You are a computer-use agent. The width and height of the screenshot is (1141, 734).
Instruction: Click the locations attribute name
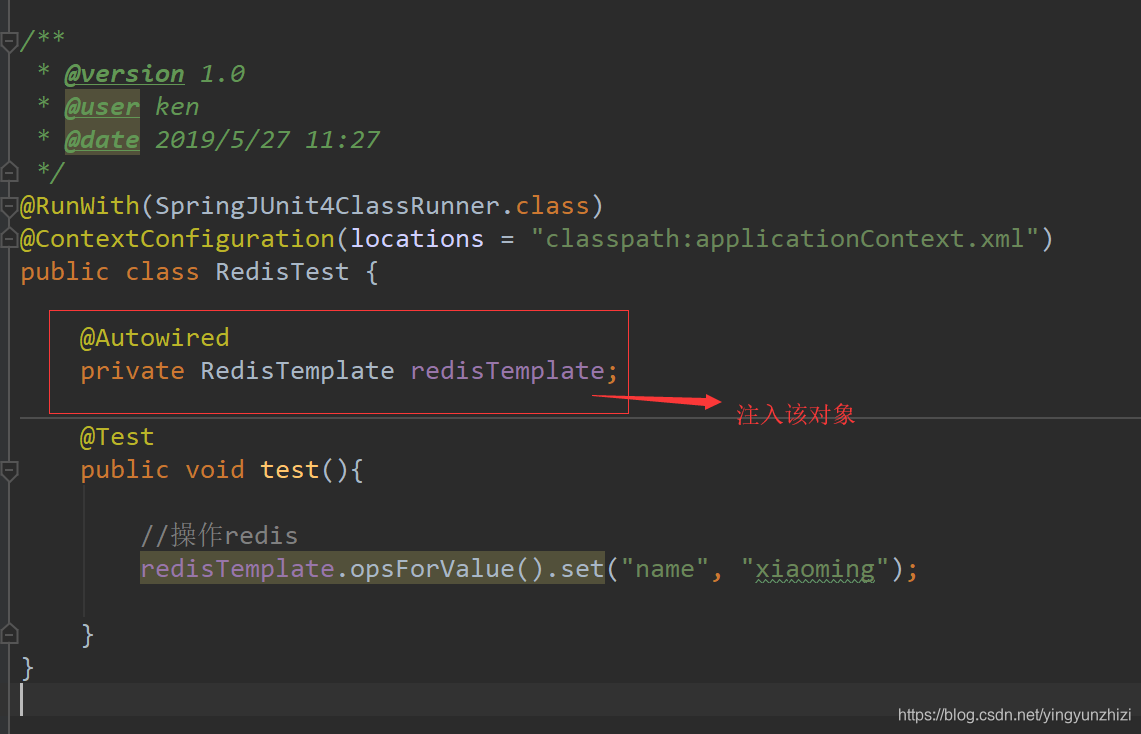(417, 239)
